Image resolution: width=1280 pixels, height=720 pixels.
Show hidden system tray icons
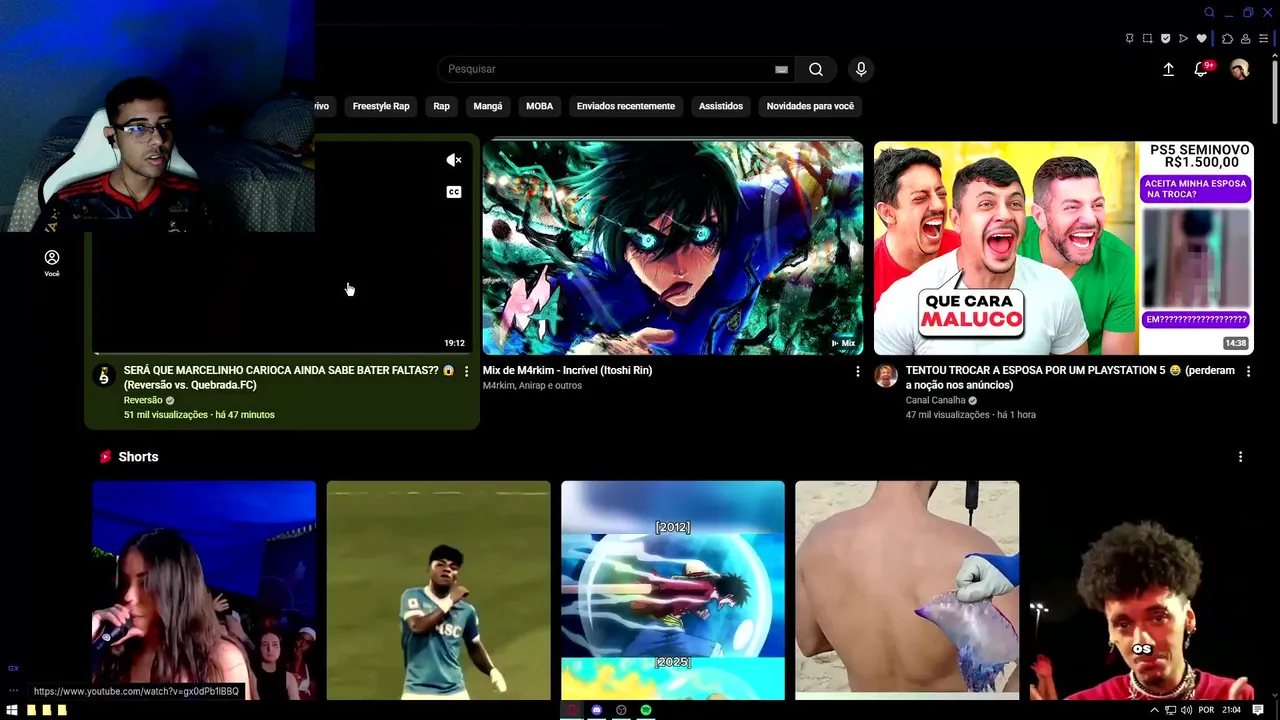(x=1154, y=710)
